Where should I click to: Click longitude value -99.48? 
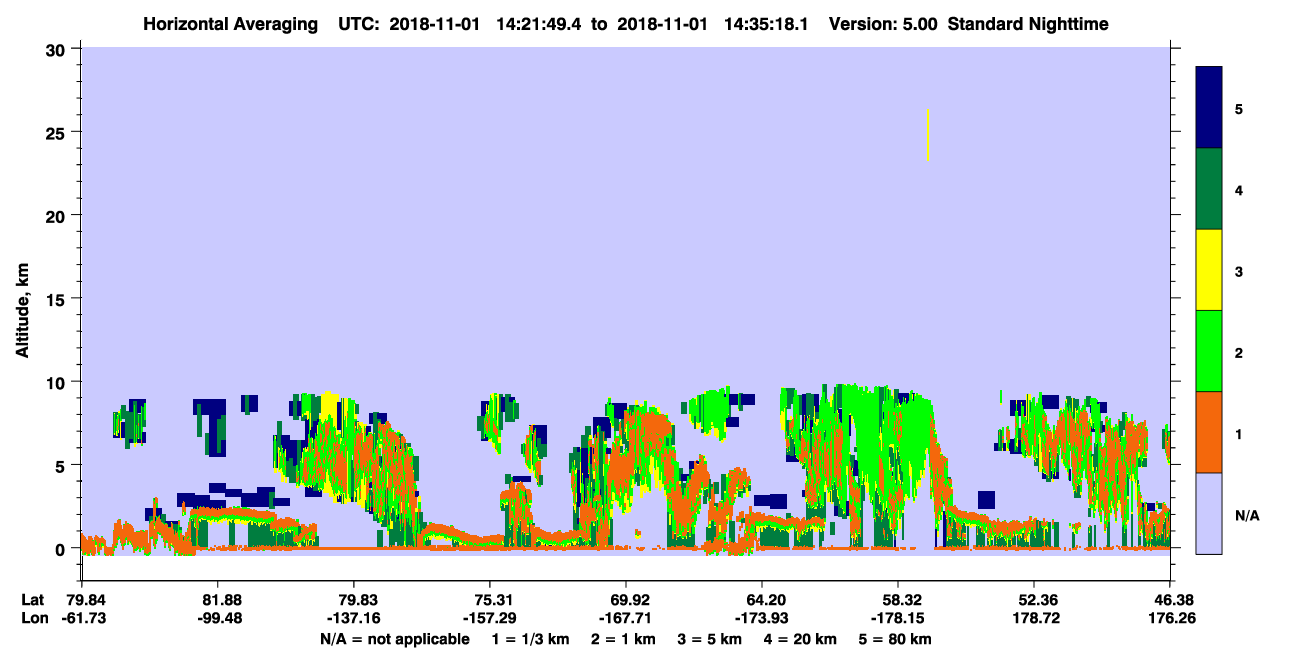[218, 617]
